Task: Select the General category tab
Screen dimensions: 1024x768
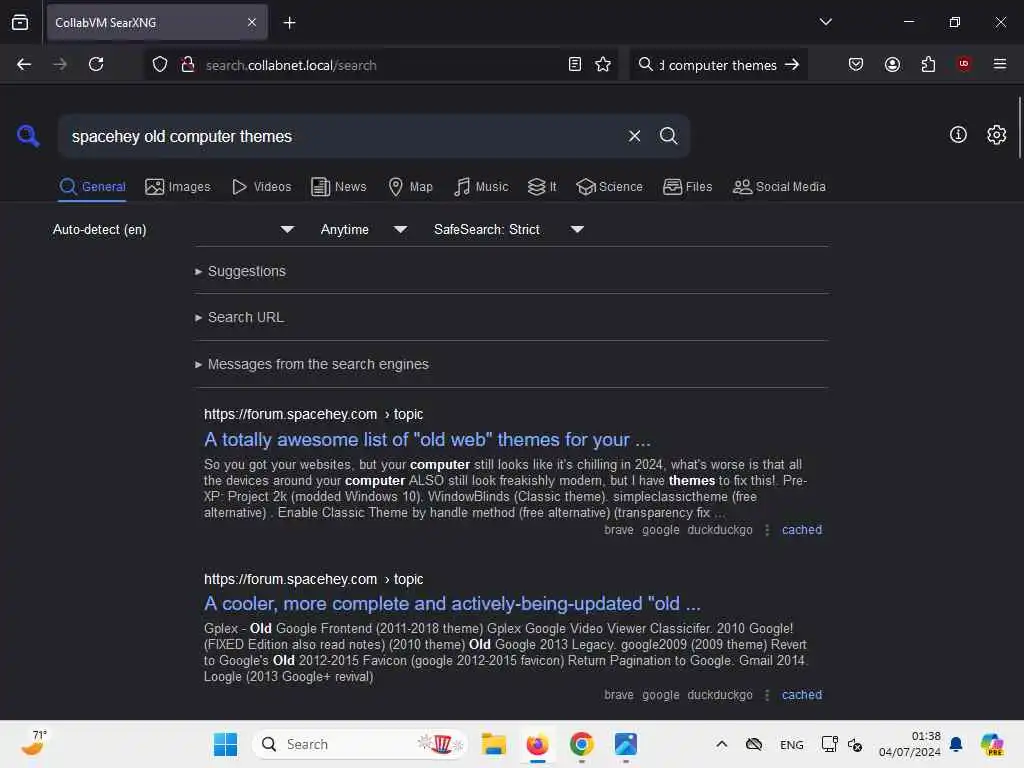Action: point(92,187)
